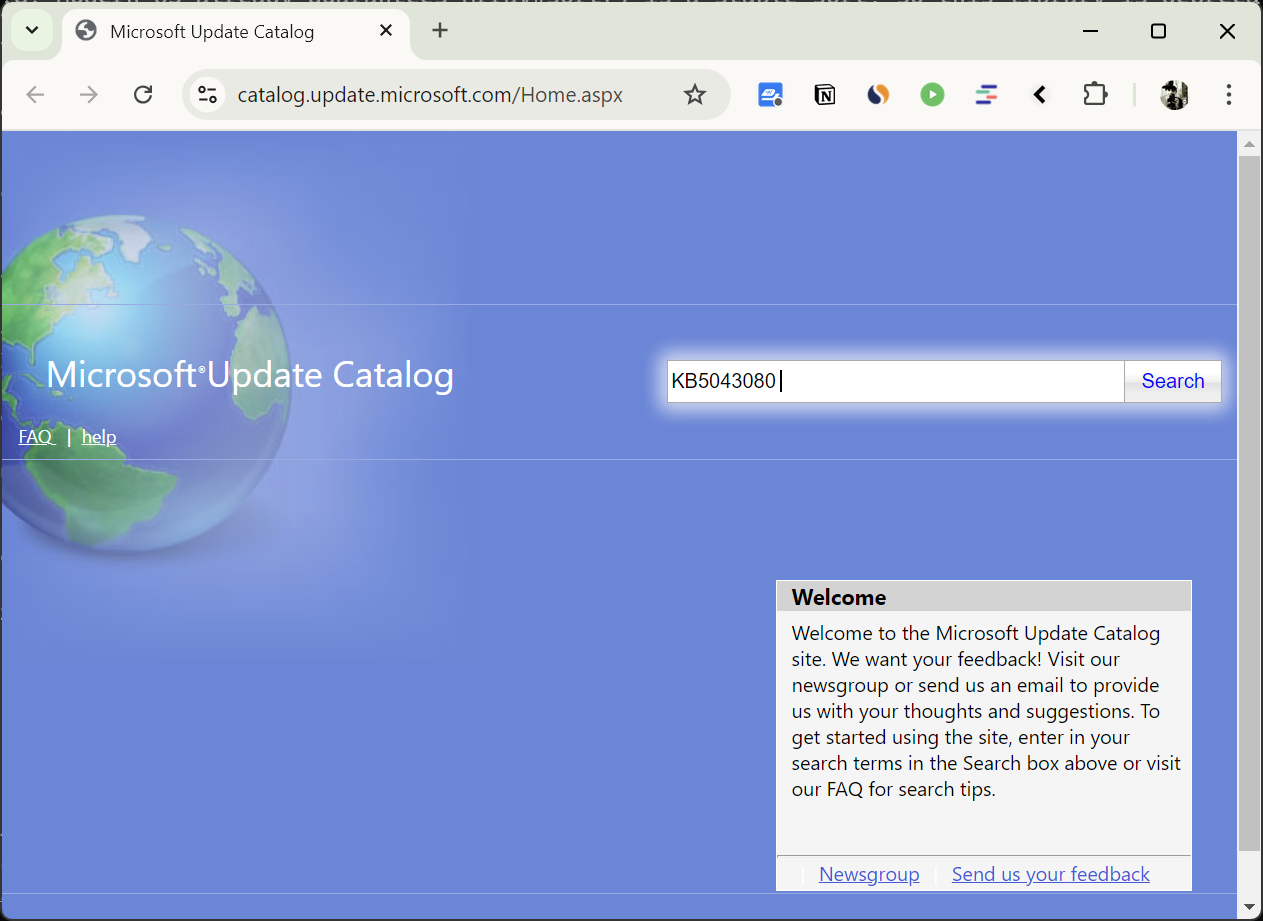
Task: Open the Extensions puzzle piece menu
Action: point(1095,95)
